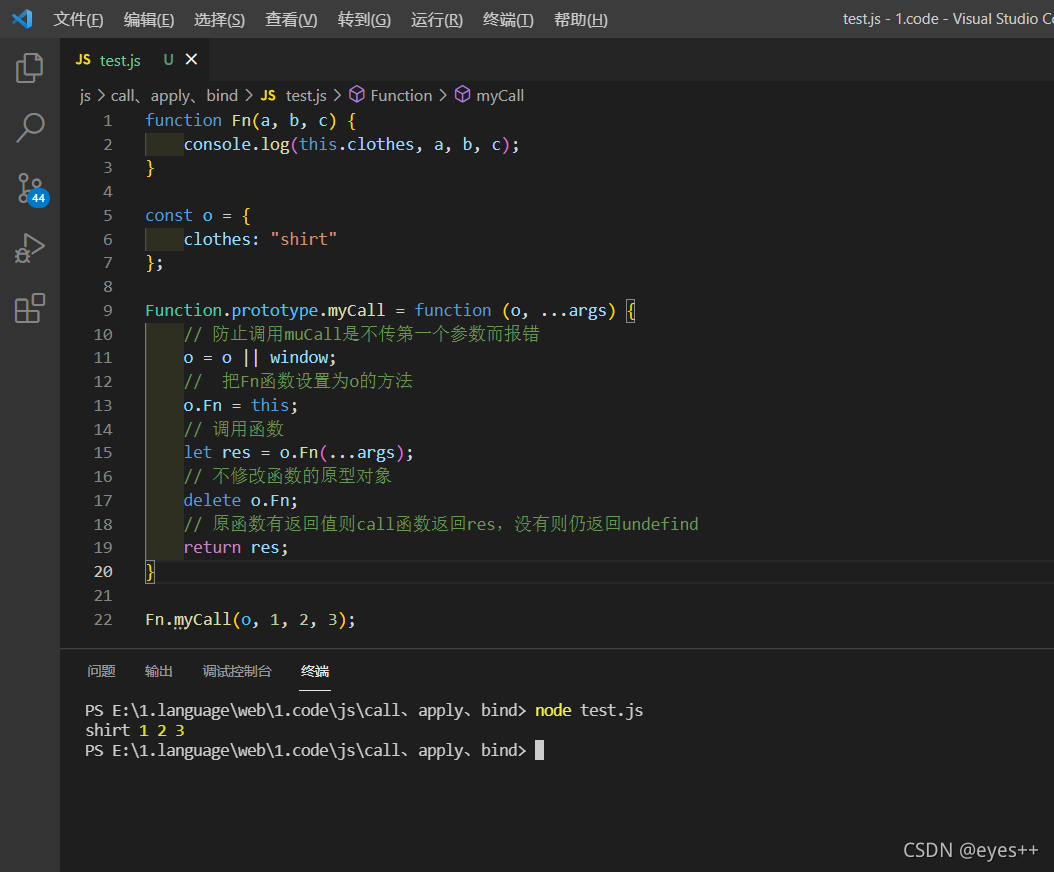The width and height of the screenshot is (1054, 872).
Task: Click the "shirt" string on line 6
Action: coord(304,239)
